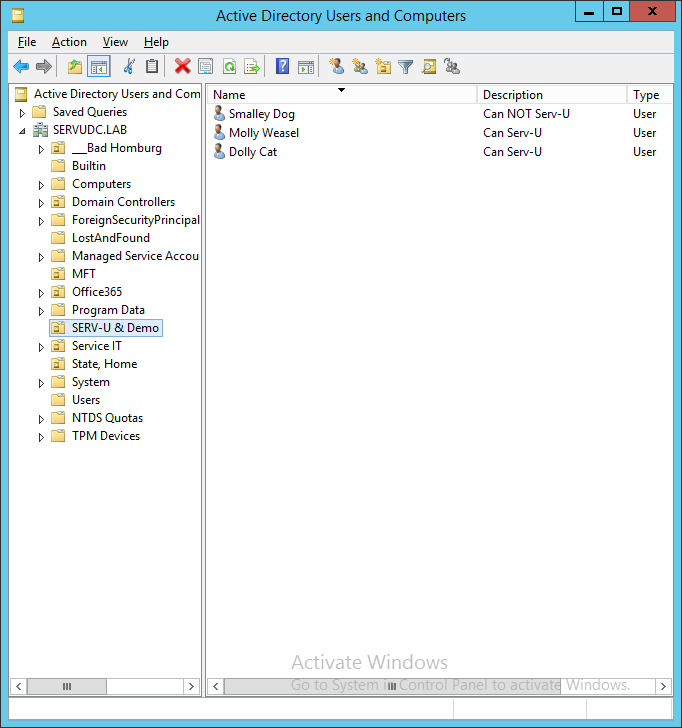
Task: Click the Paste clipboard toolbar icon
Action: click(152, 67)
